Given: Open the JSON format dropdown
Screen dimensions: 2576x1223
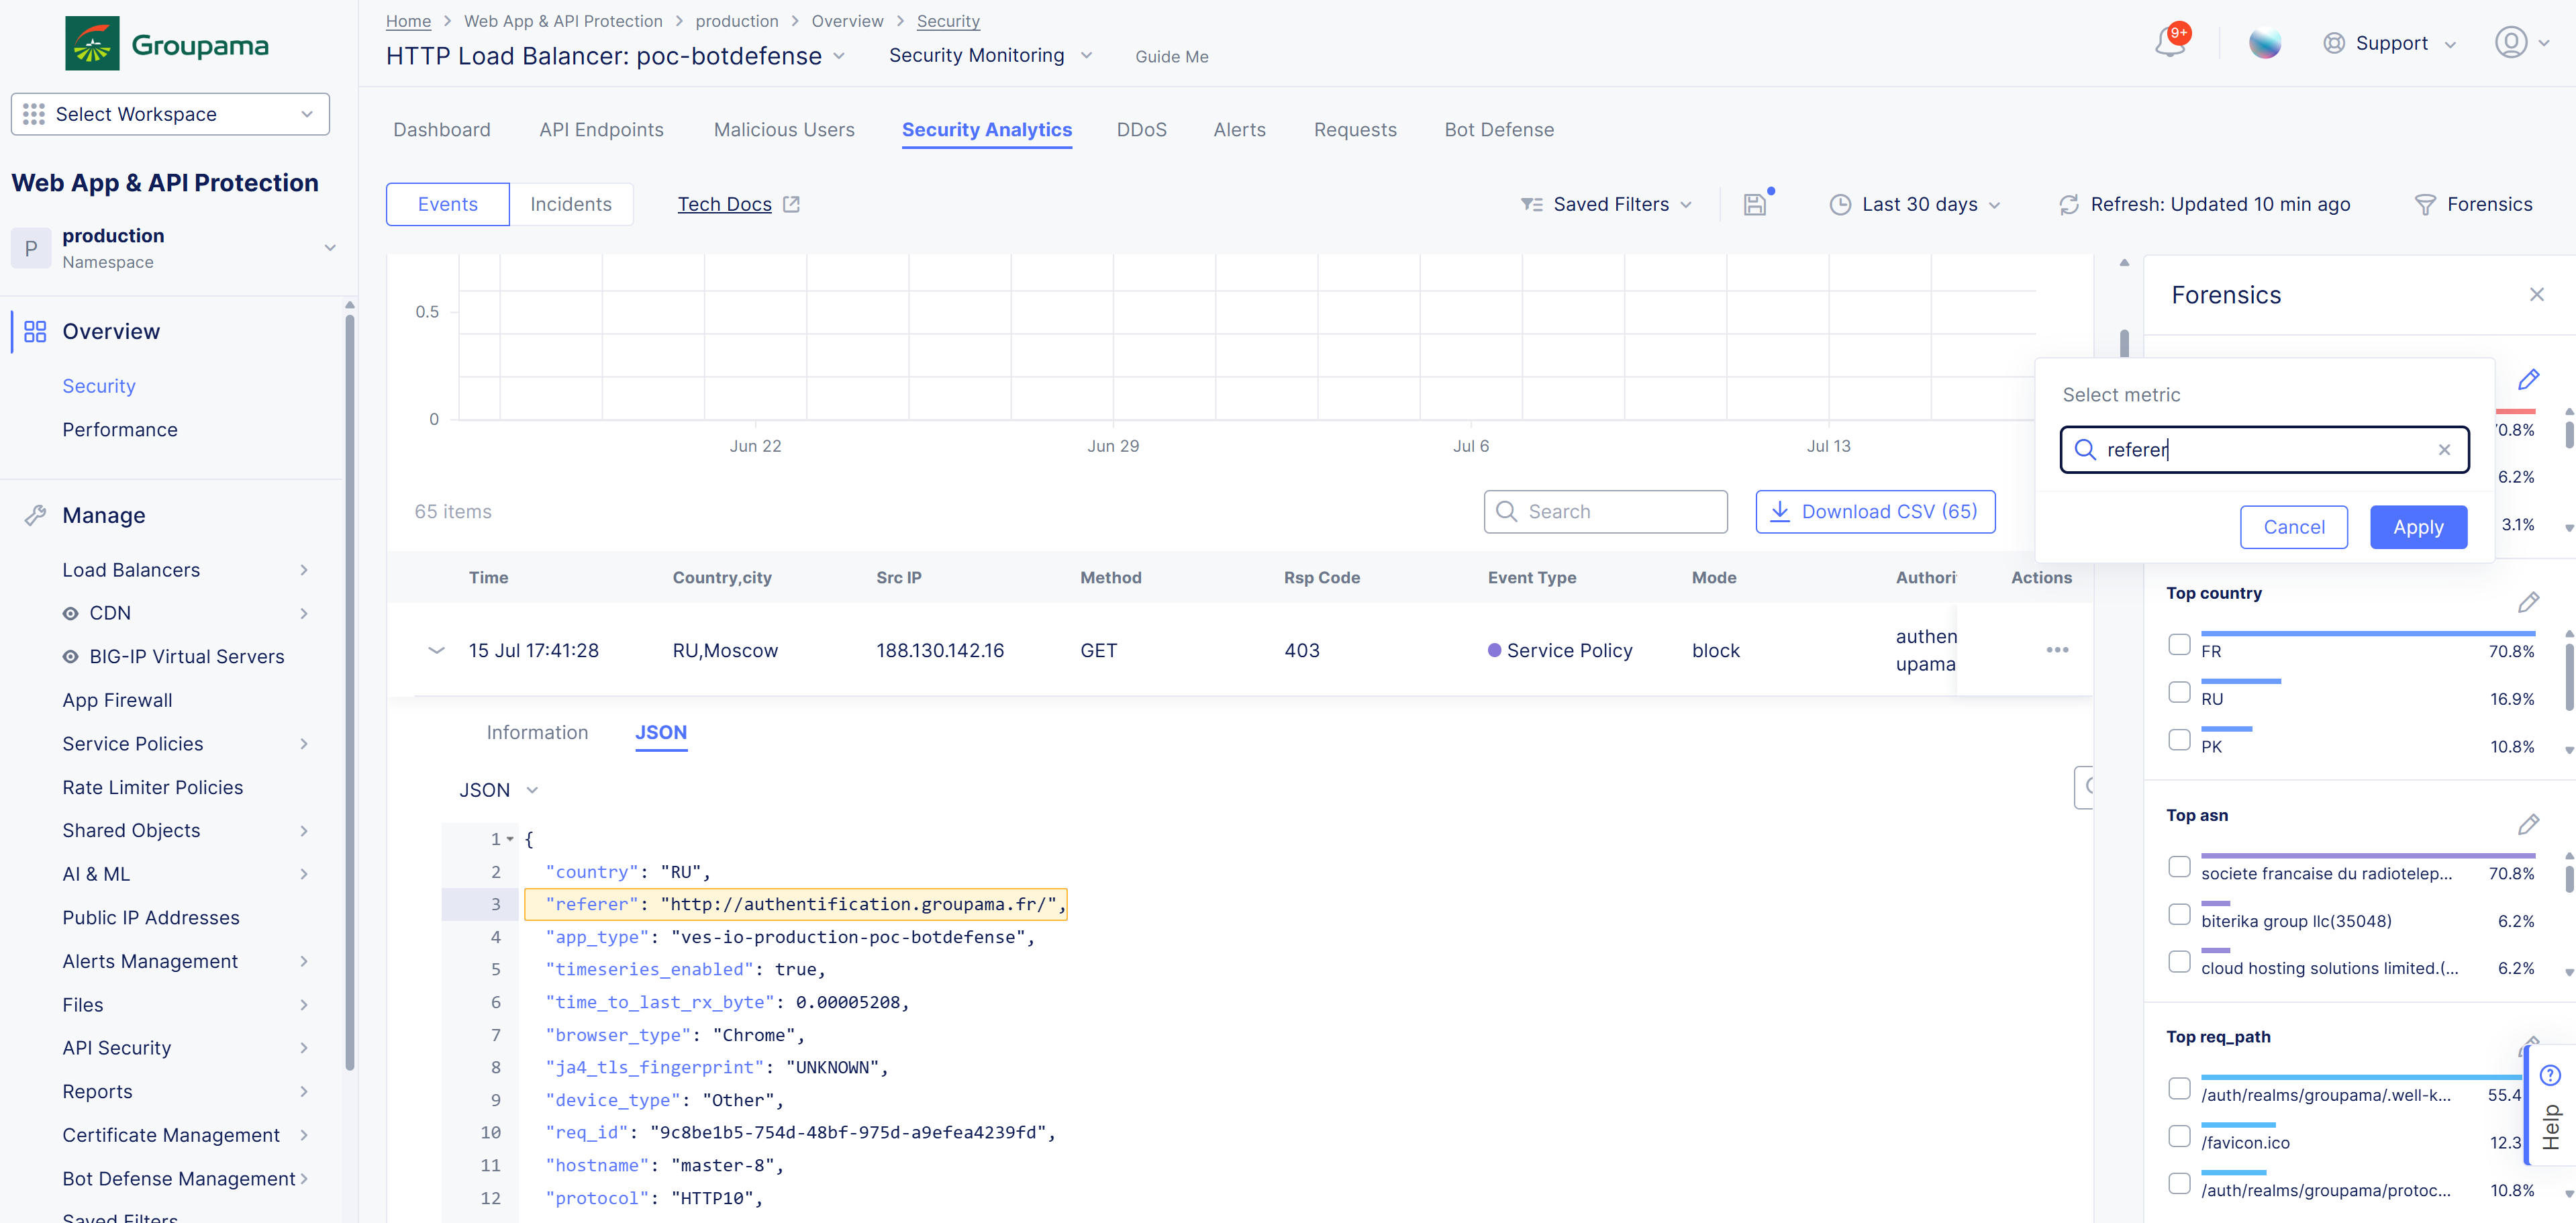Looking at the screenshot, I should pos(499,790).
